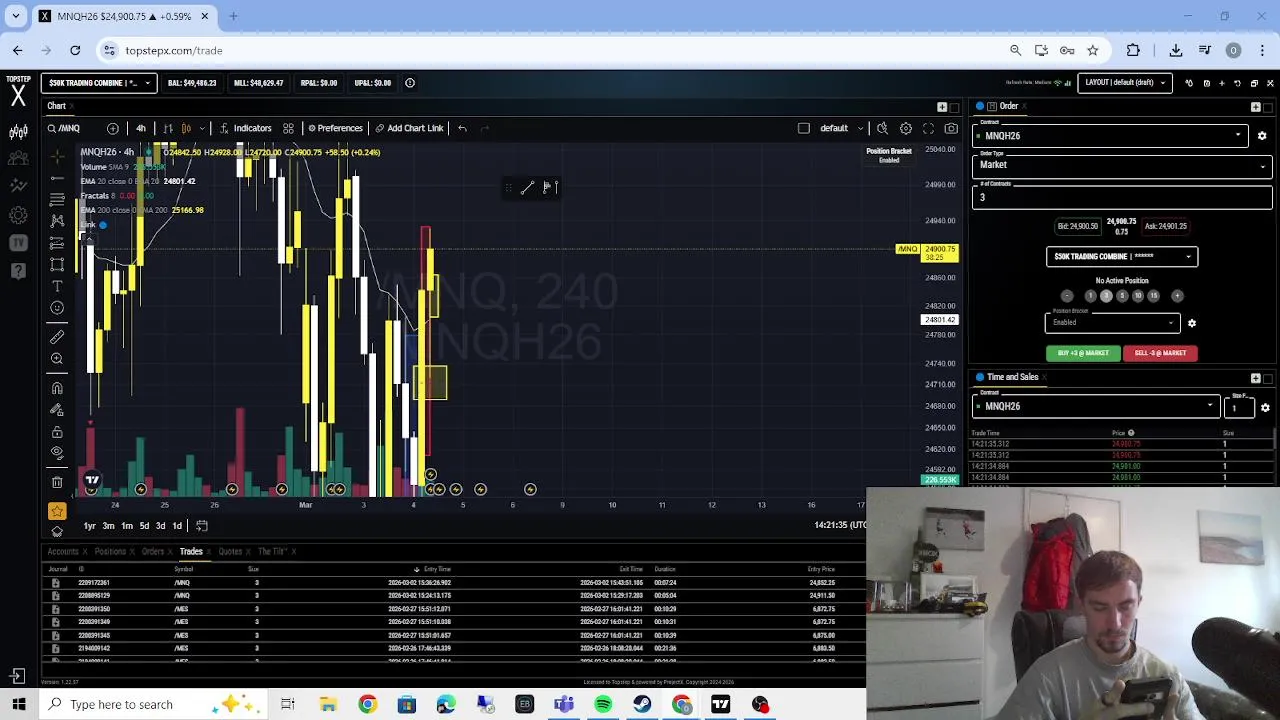Screen dimensions: 1280x720
Task: Open the journal icon for trade 2209172361
Action: 55,583
